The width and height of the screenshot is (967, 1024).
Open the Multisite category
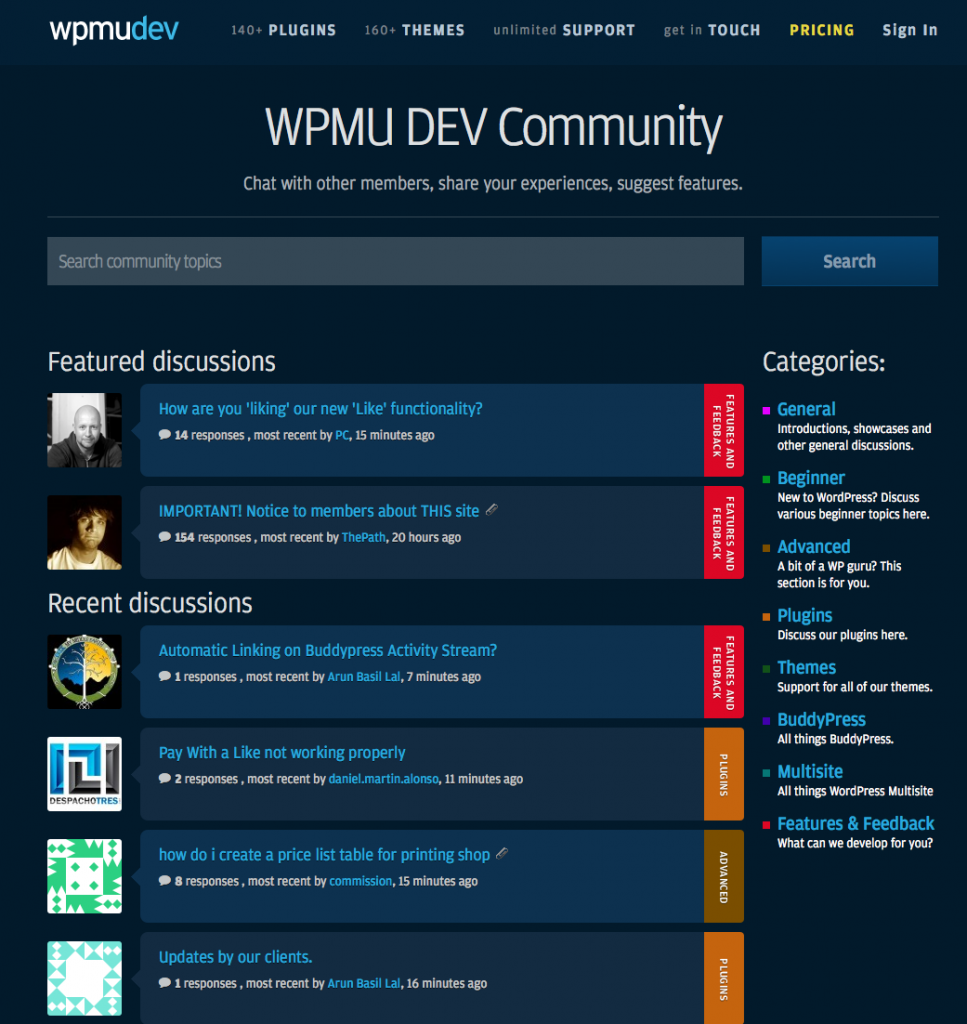click(x=810, y=772)
